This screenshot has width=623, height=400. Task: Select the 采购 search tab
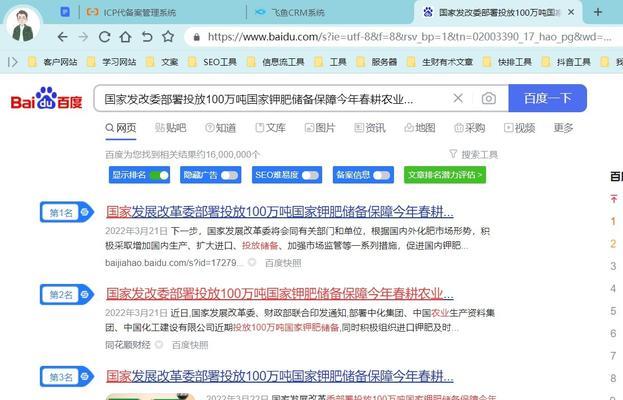[469, 128]
